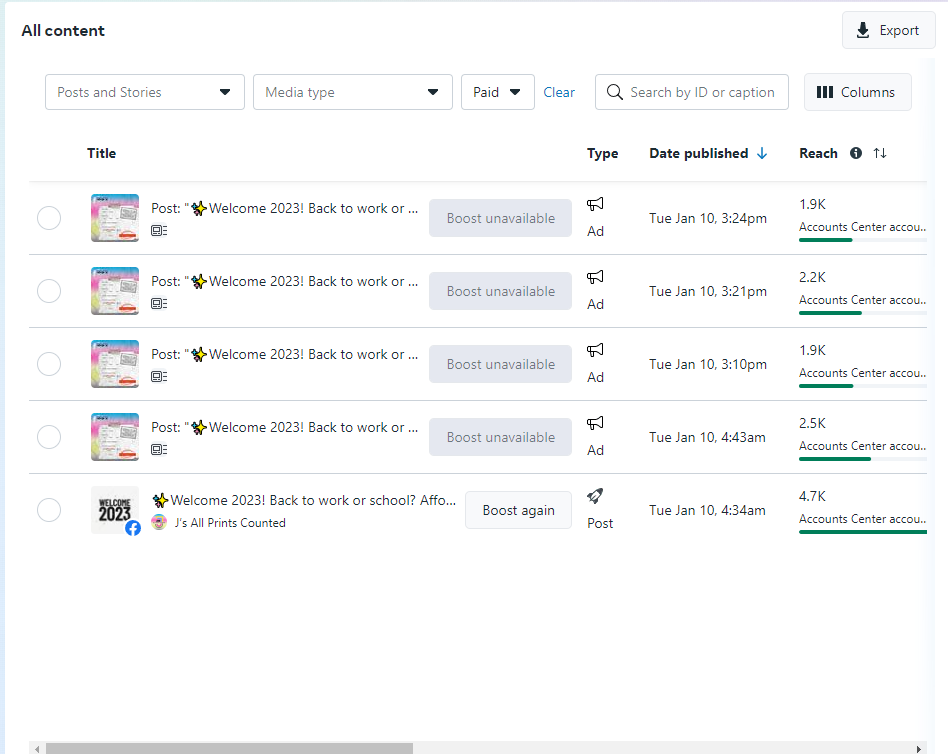Click the Search by ID or caption field

[692, 92]
